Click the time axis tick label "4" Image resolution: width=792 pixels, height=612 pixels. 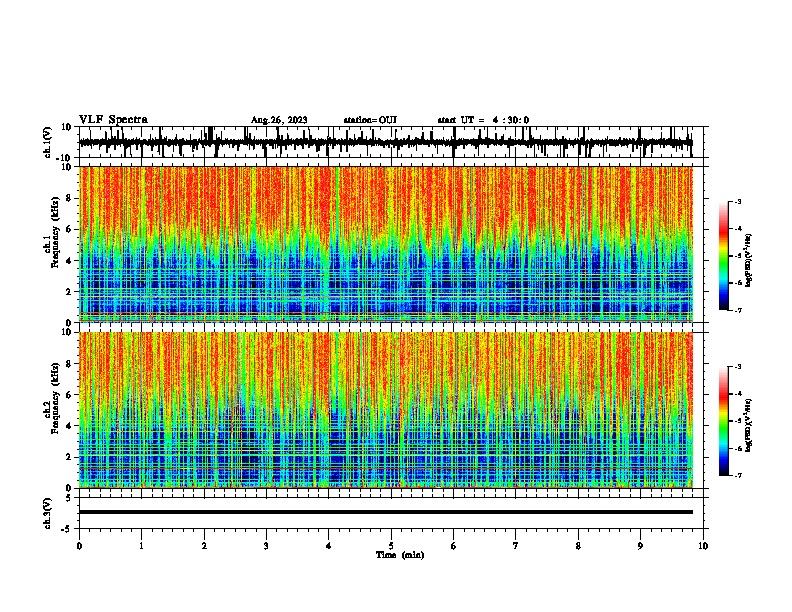329,546
